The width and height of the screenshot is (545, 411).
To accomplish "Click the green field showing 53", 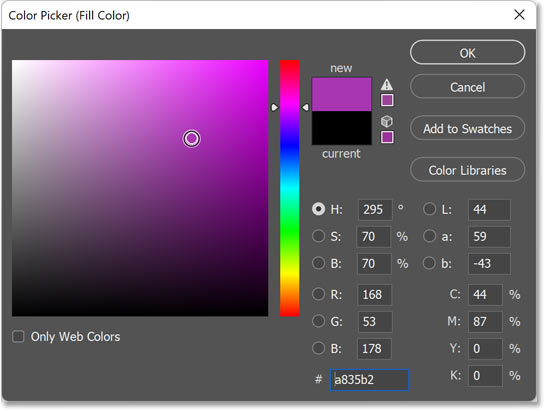I will [x=374, y=322].
